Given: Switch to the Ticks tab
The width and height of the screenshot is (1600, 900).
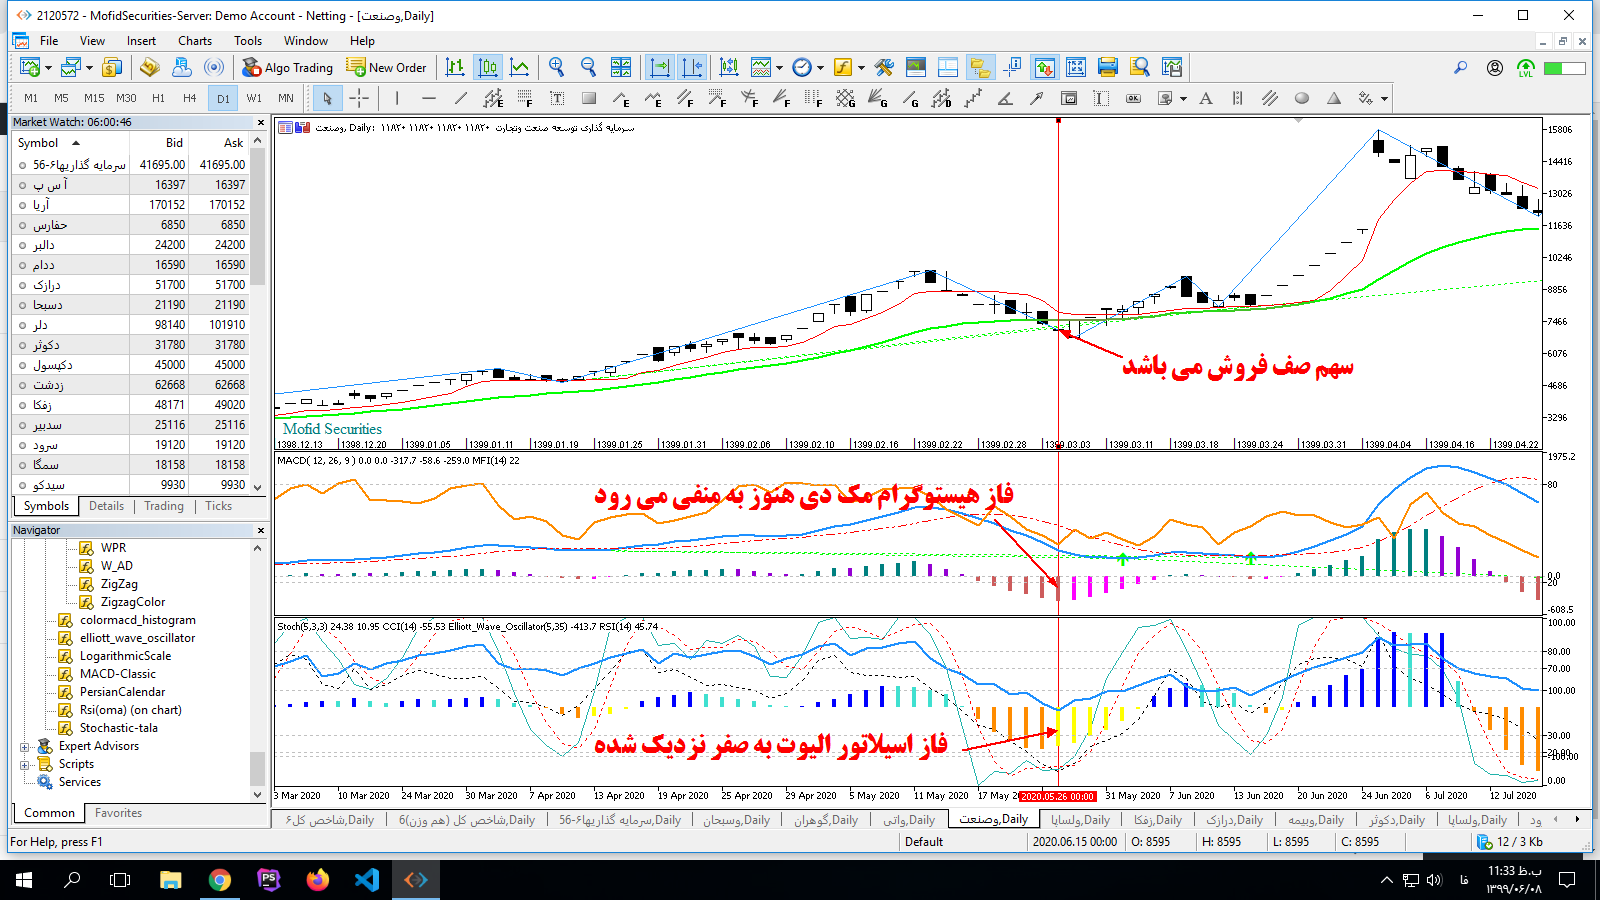Looking at the screenshot, I should click(x=219, y=506).
